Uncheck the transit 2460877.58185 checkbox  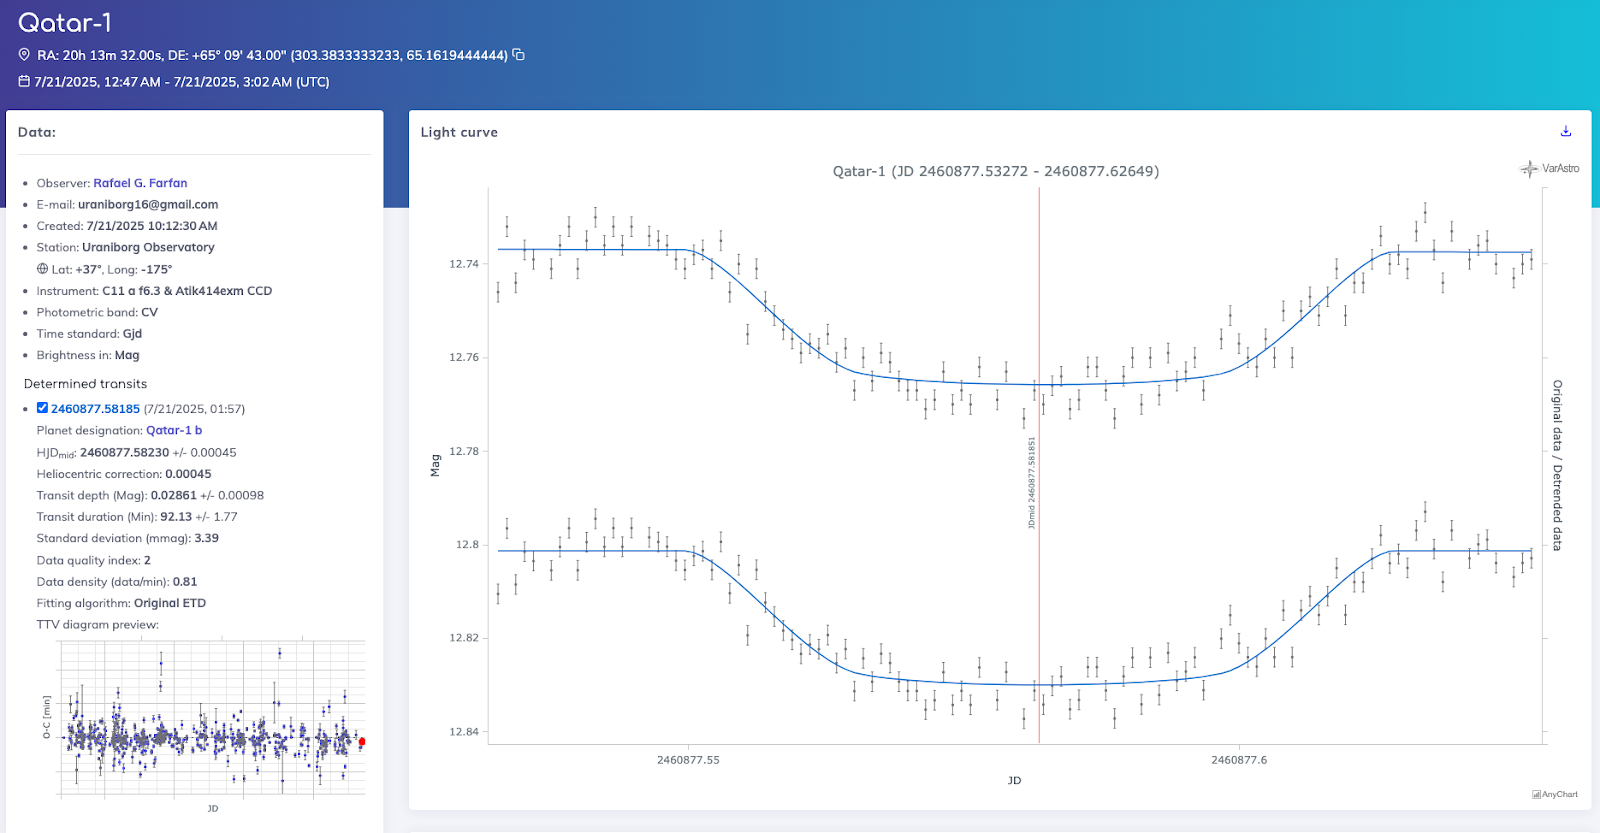click(x=42, y=408)
